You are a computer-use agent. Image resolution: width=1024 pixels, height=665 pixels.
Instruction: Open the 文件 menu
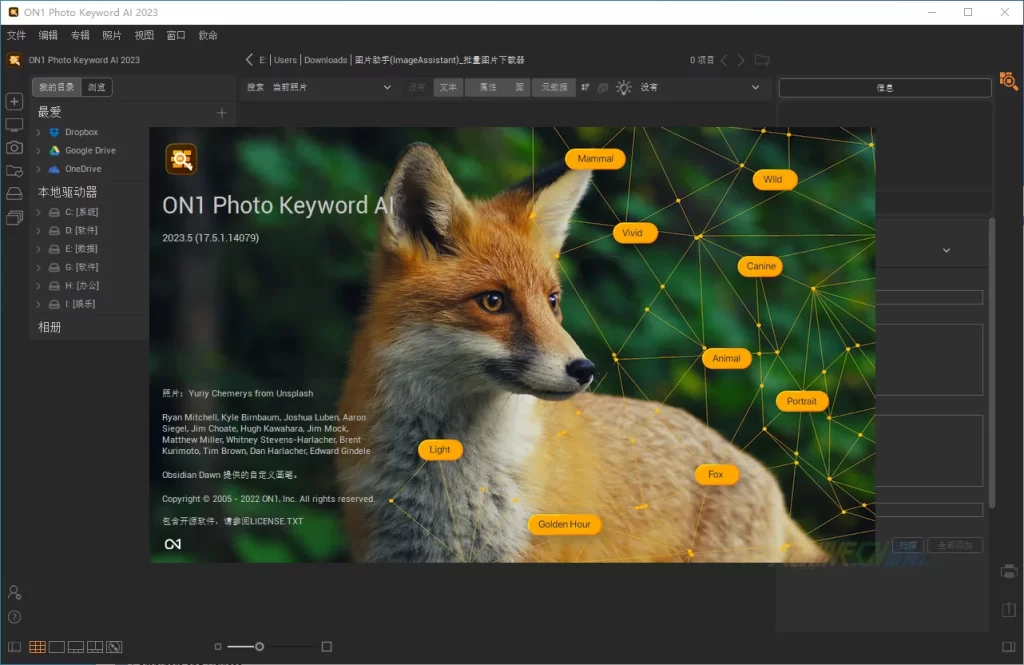(16, 35)
